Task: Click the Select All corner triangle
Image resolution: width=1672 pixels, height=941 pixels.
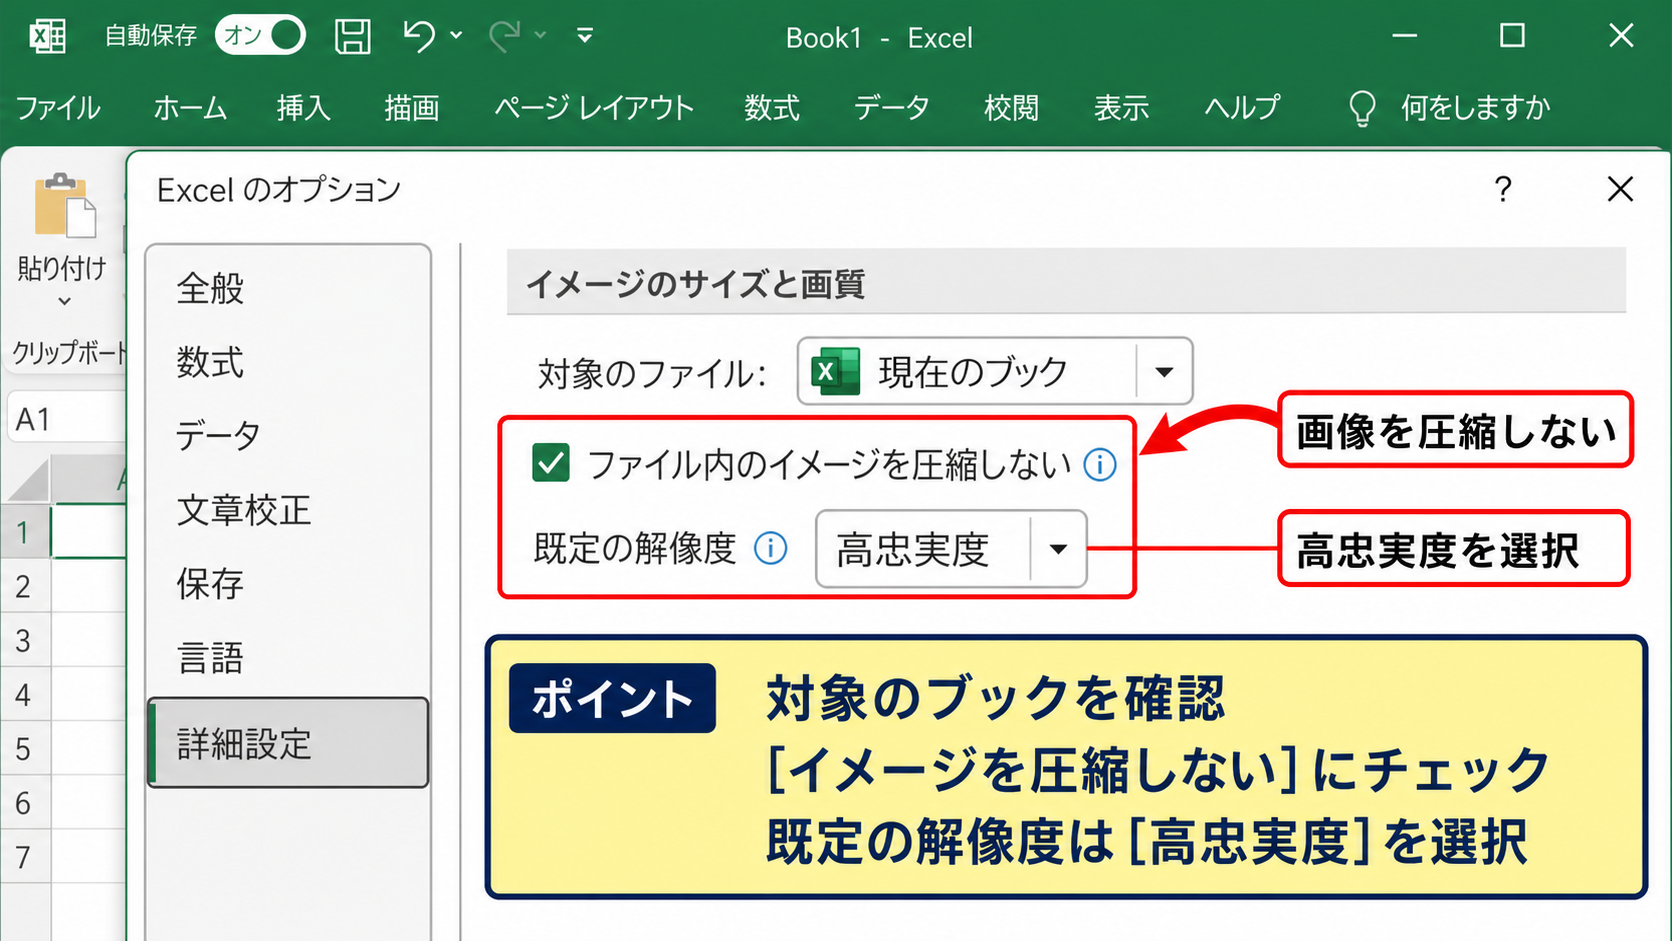Action: (x=28, y=480)
